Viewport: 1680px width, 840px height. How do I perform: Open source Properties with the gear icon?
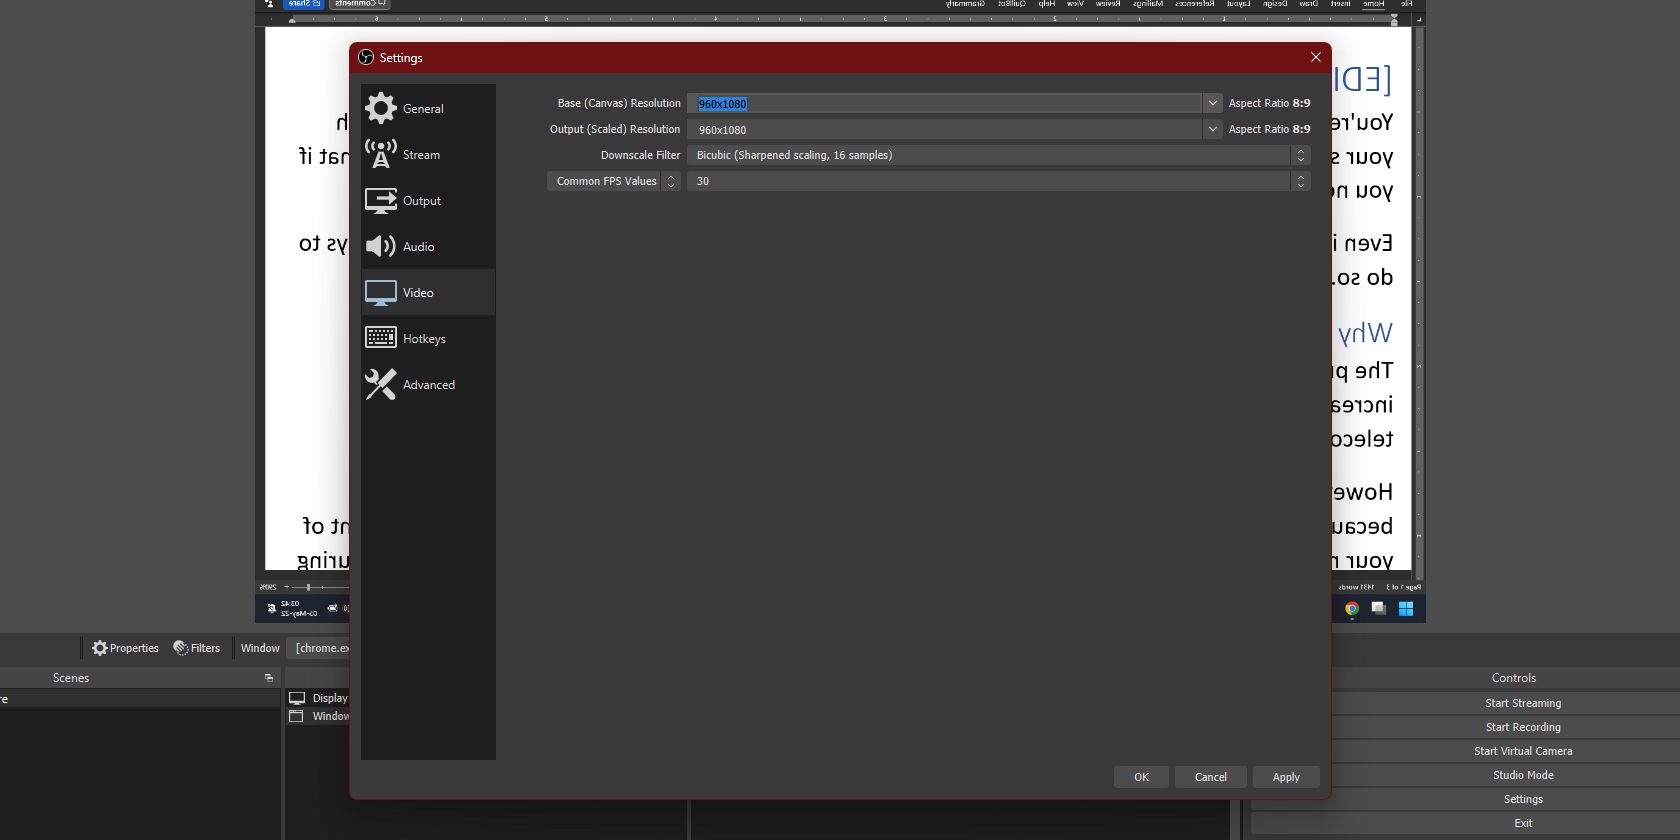click(x=126, y=648)
